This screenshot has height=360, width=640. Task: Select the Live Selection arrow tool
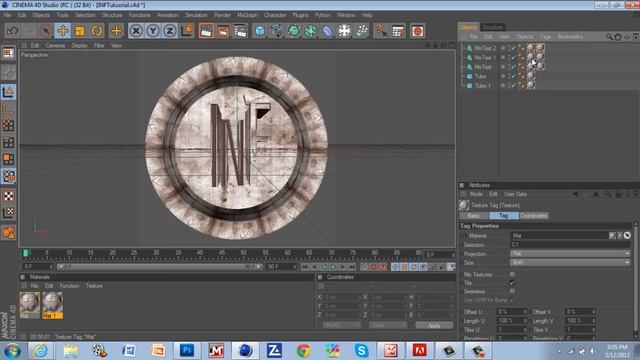click(x=46, y=31)
